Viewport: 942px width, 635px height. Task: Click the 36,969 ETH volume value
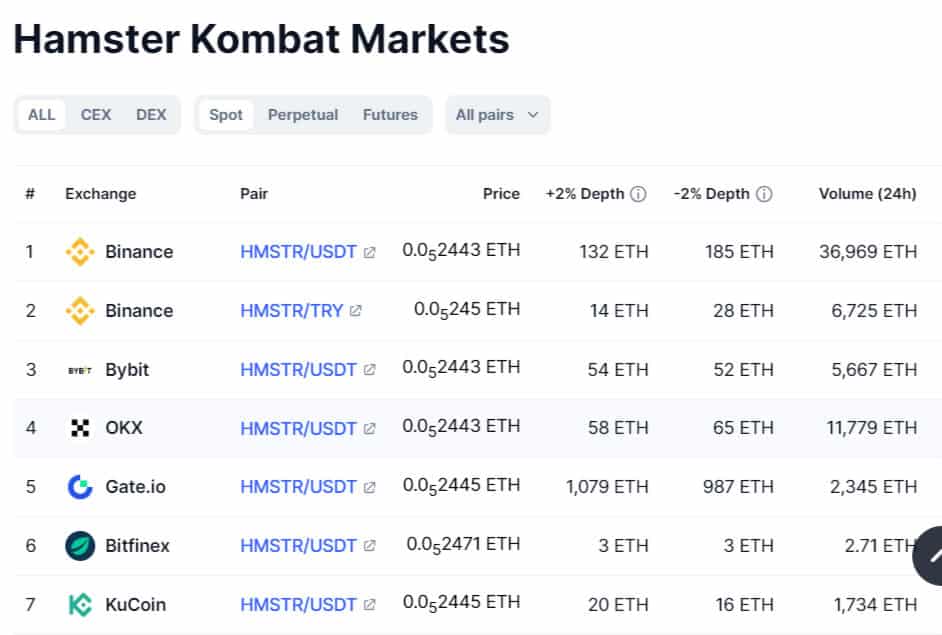click(868, 252)
